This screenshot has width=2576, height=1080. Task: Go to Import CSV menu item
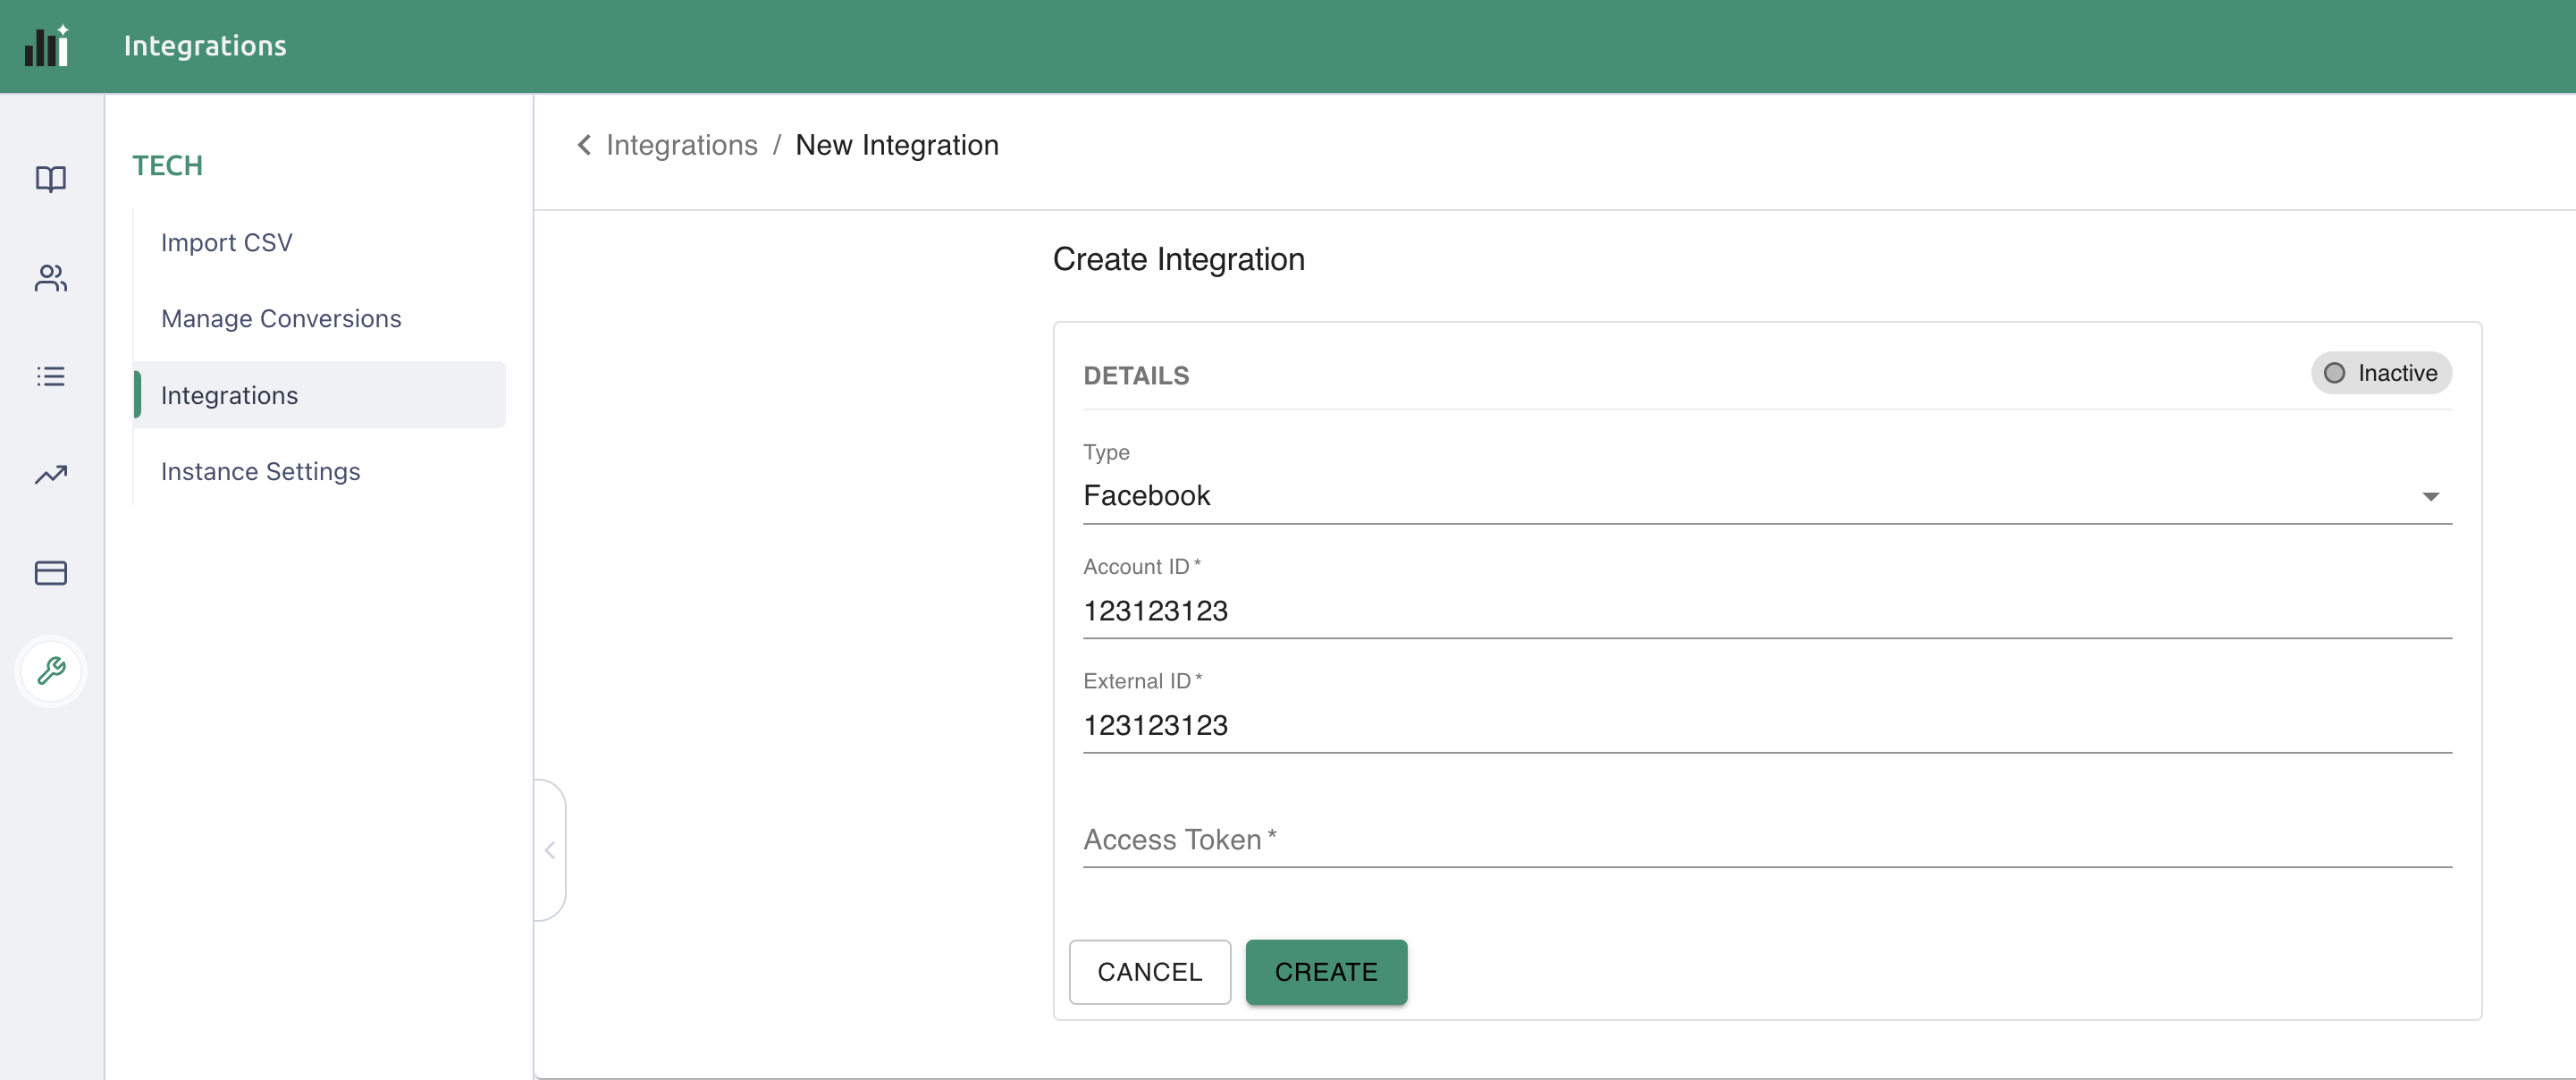coord(227,243)
